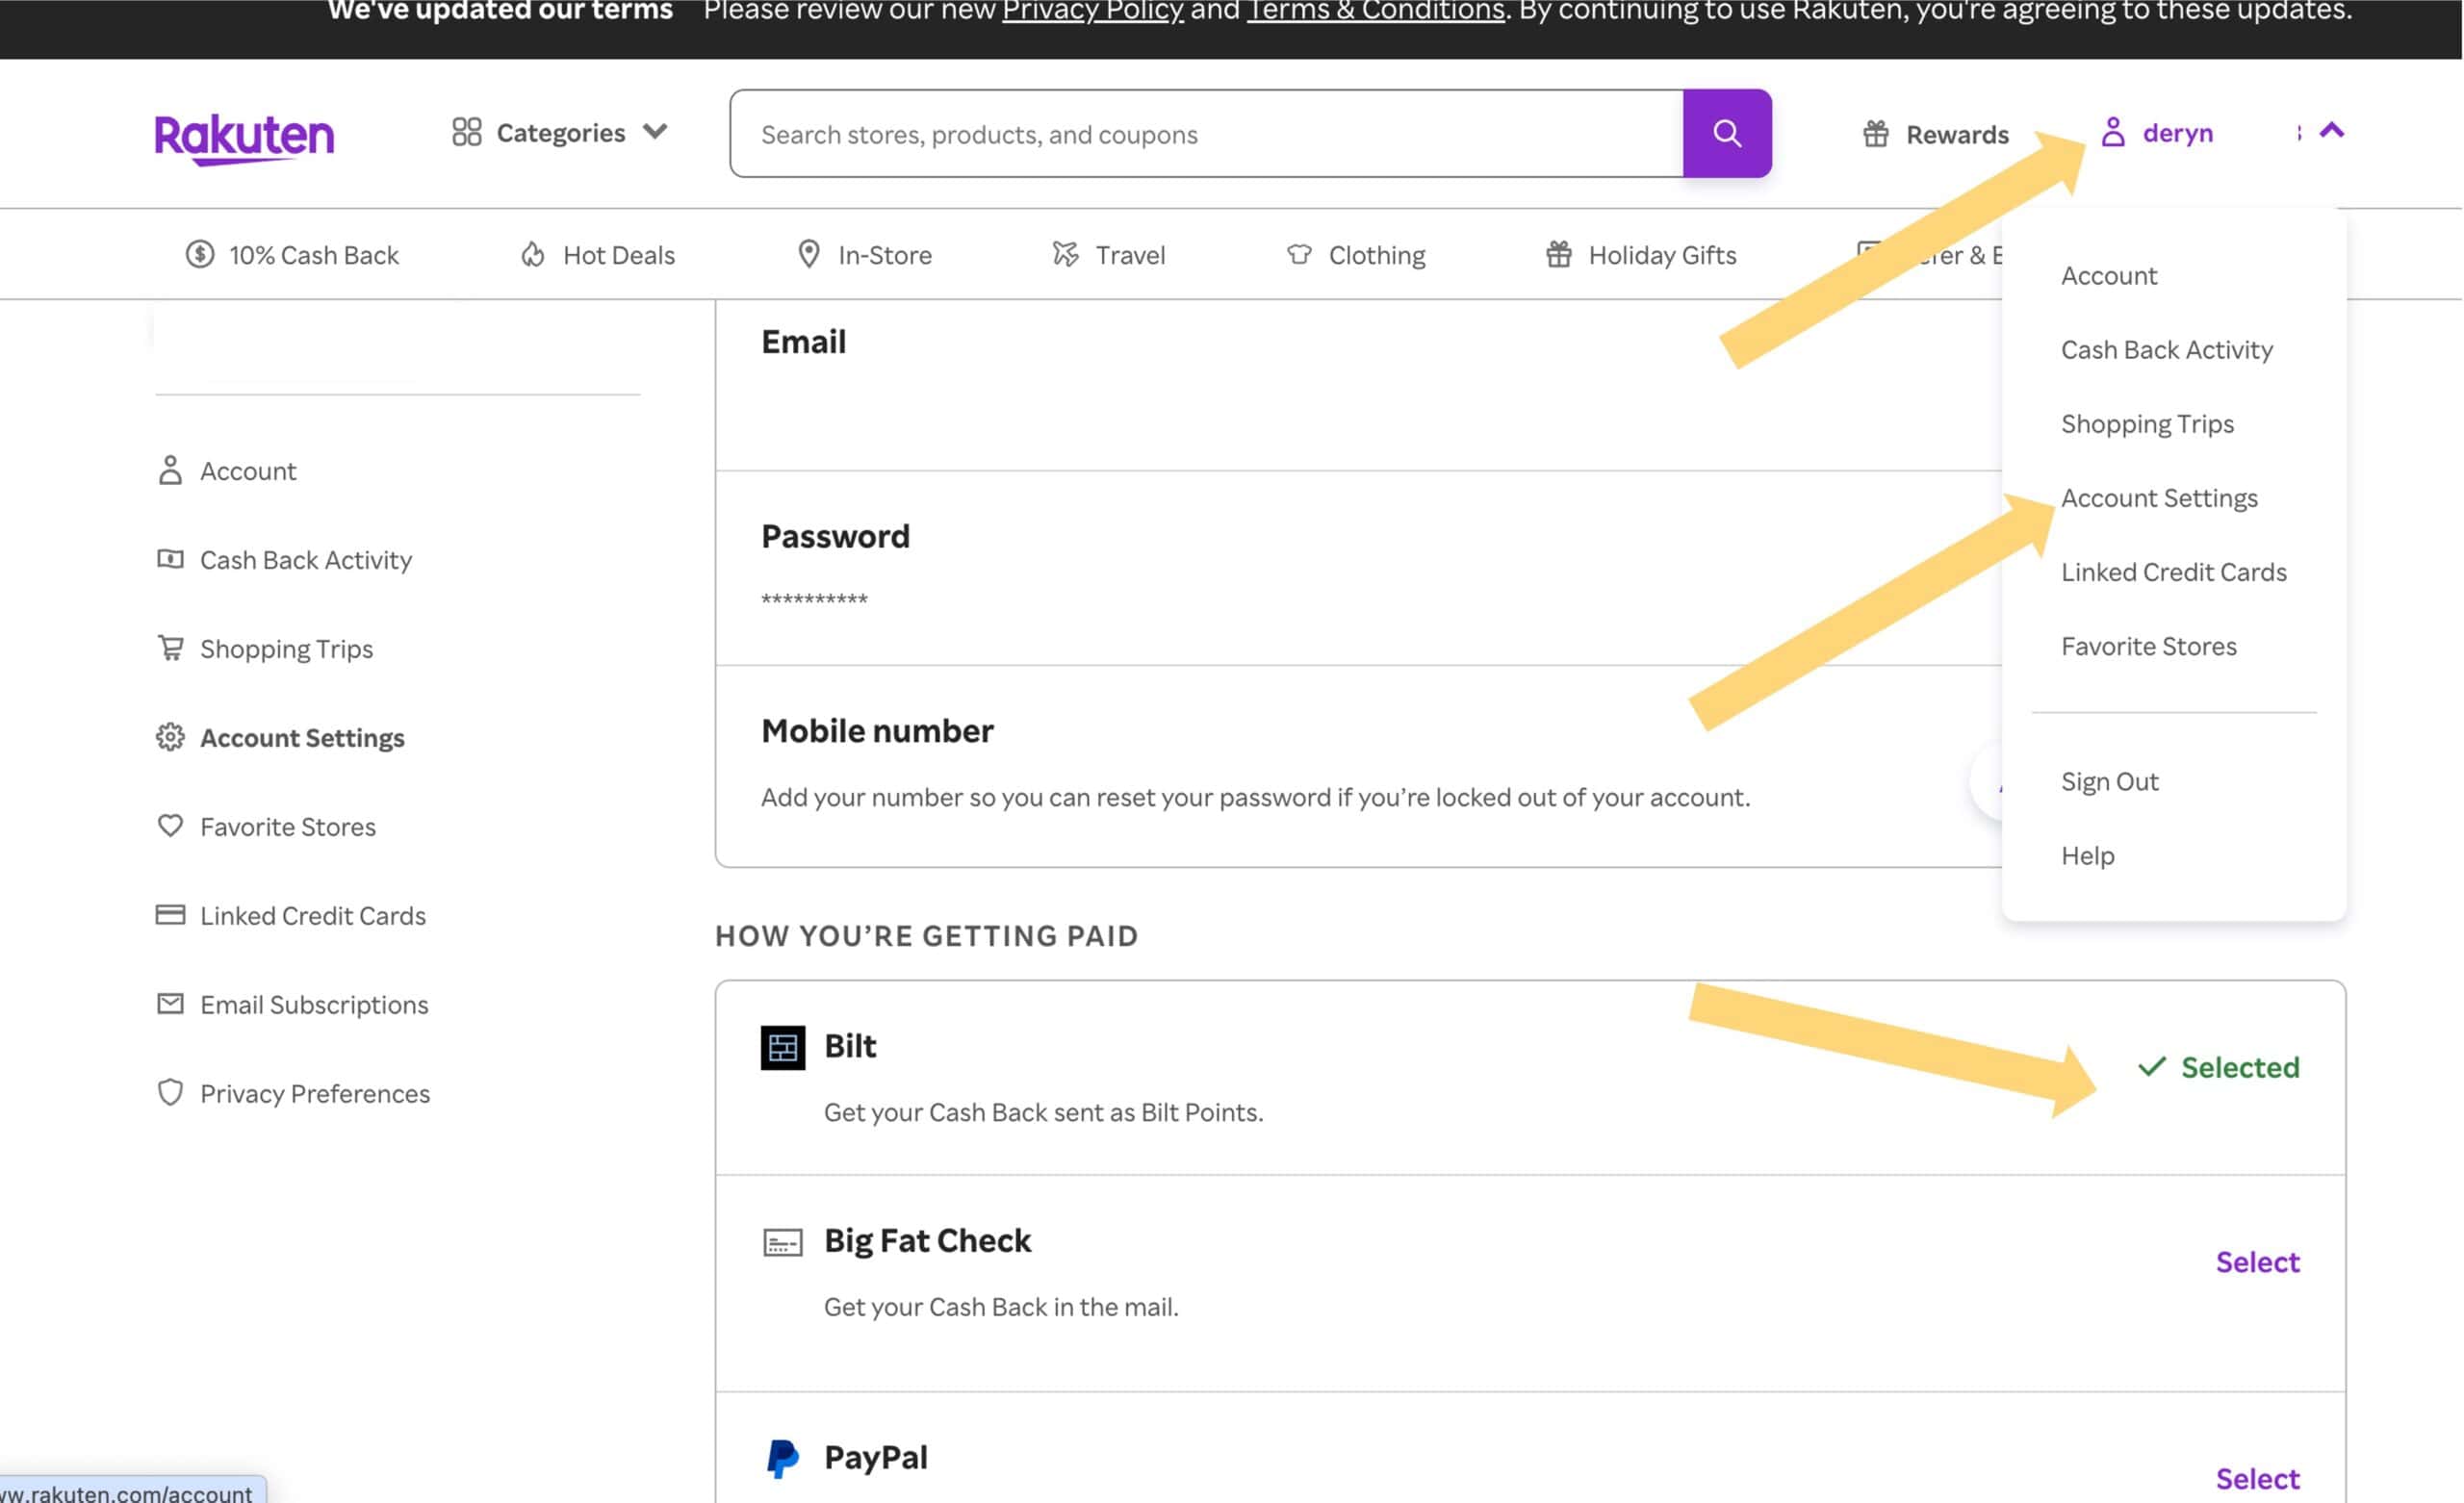Choose Shopping Trips in dropdown menu

tap(2147, 424)
